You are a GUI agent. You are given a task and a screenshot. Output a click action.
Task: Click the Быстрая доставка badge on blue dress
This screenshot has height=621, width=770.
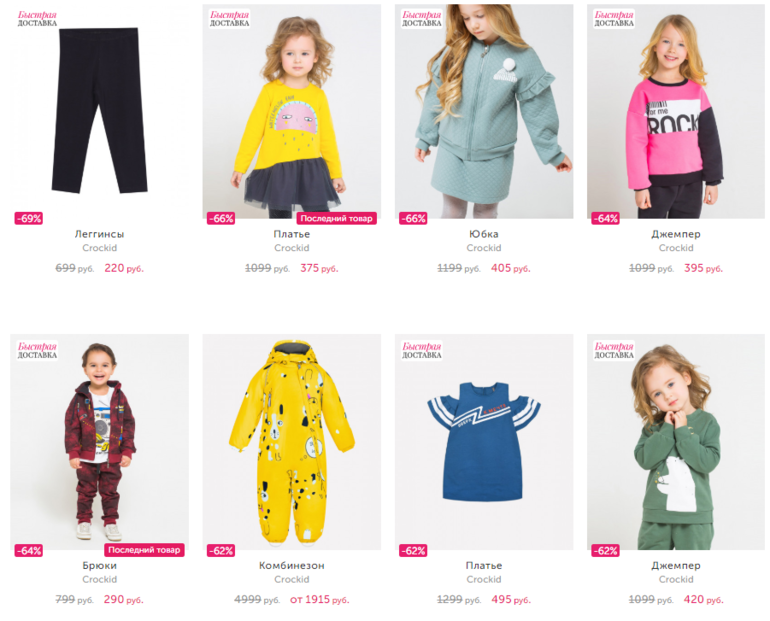[422, 351]
